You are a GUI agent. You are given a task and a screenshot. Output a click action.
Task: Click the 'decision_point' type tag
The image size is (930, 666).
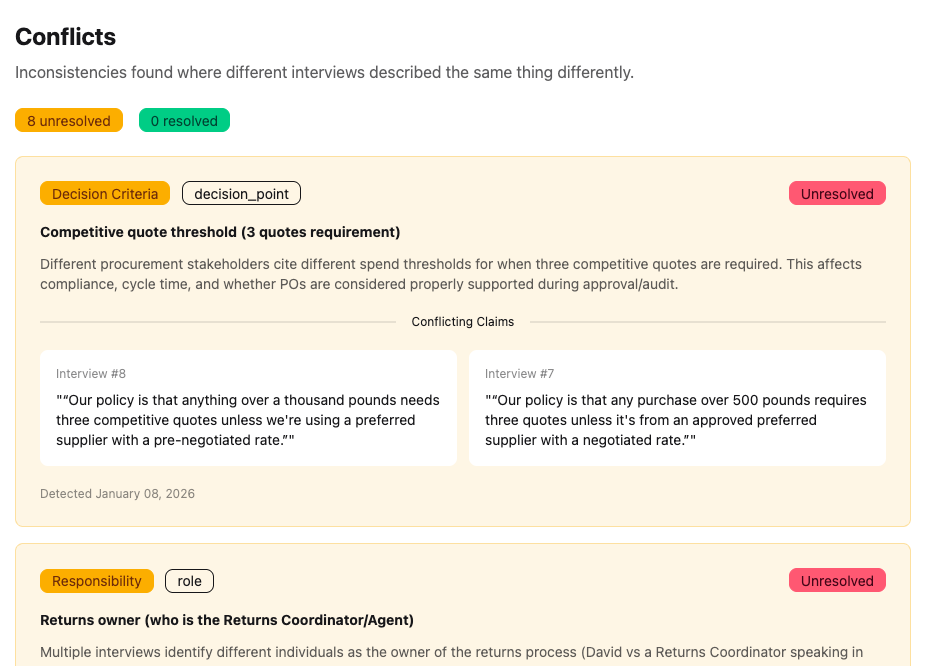click(x=240, y=193)
